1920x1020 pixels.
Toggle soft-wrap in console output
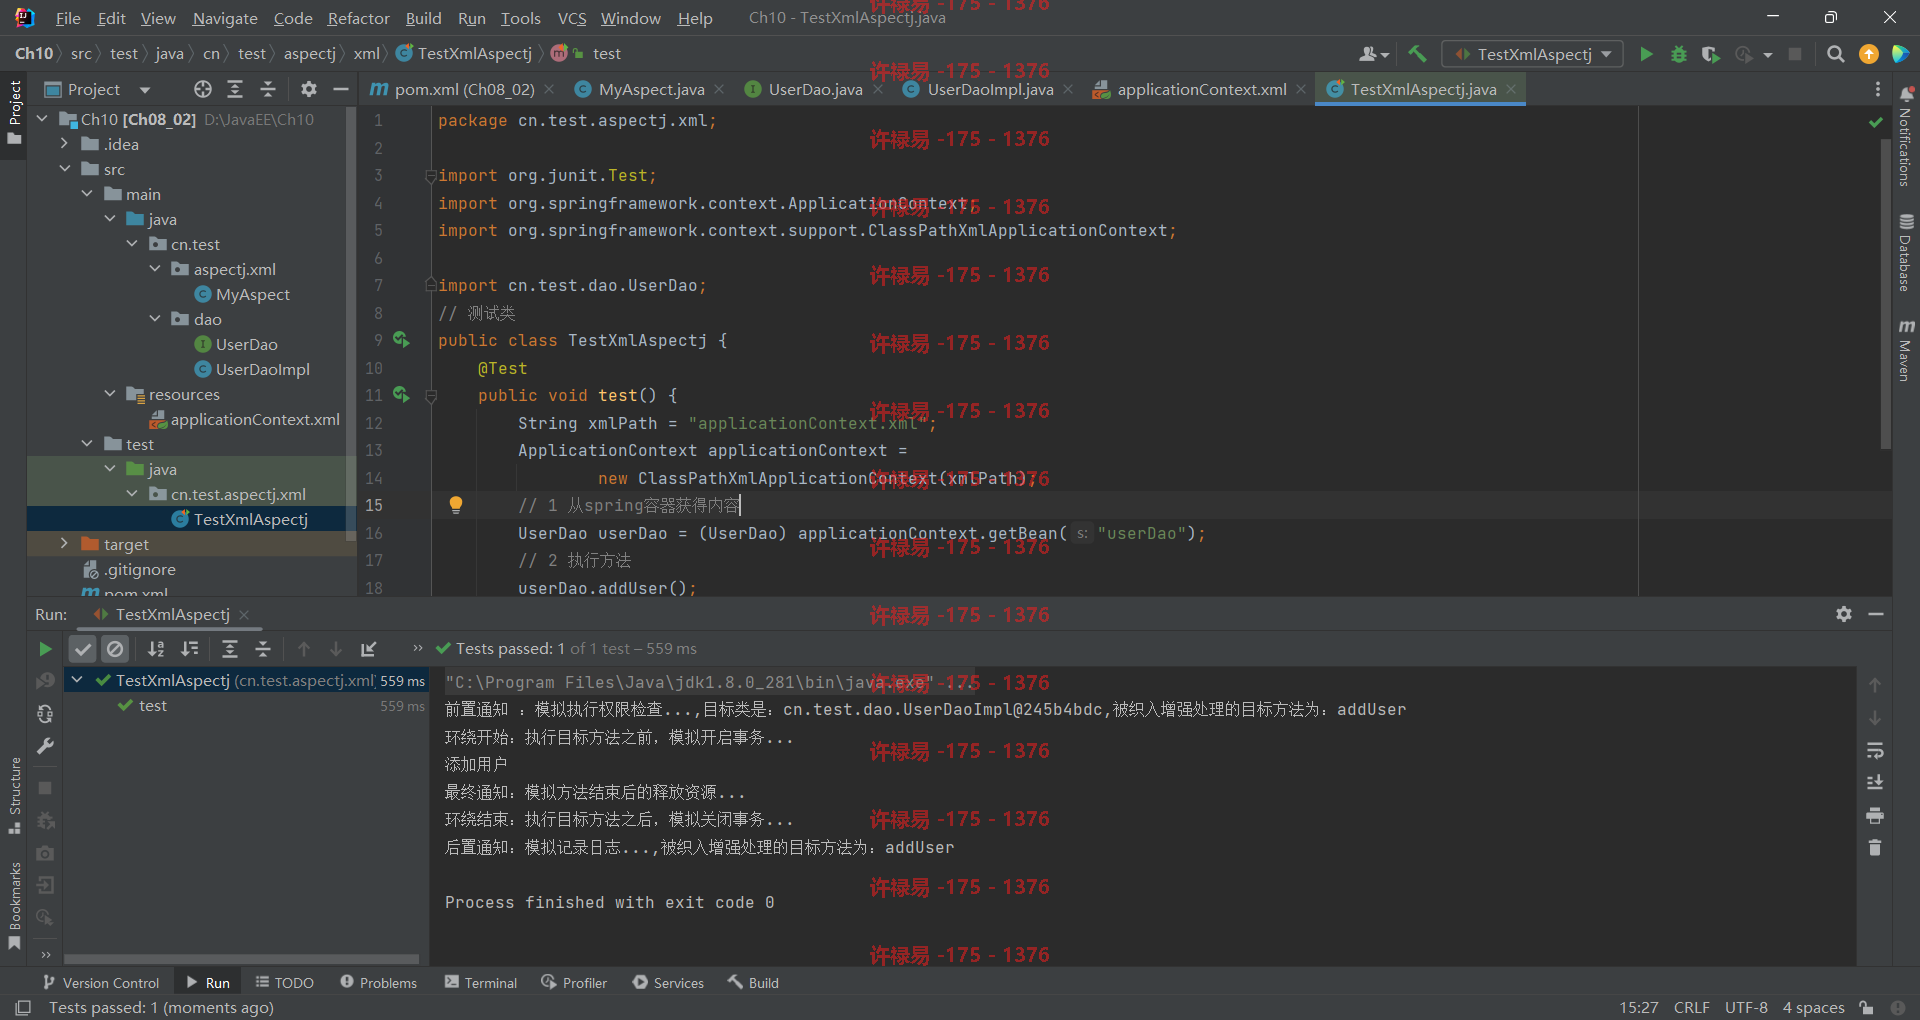[x=1875, y=750]
